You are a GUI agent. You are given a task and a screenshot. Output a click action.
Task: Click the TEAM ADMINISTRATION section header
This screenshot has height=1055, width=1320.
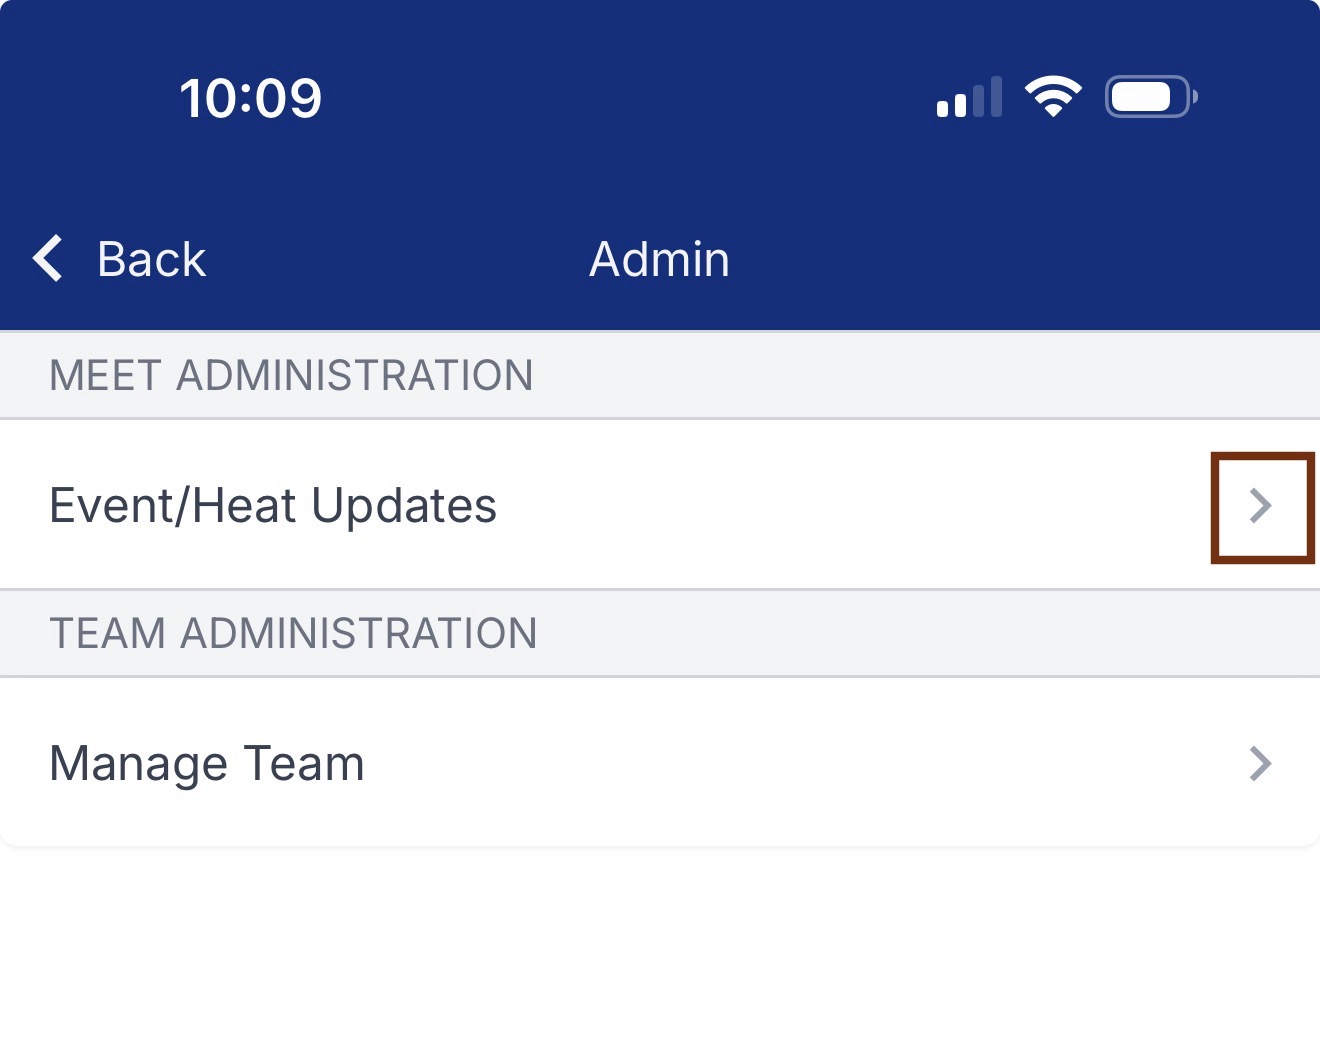click(660, 633)
